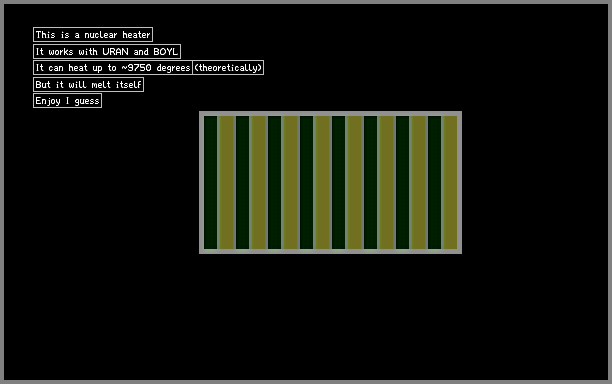This screenshot has width=612, height=384.
Task: Click the "This is a nuclear heater" sign
Action: click(93, 35)
